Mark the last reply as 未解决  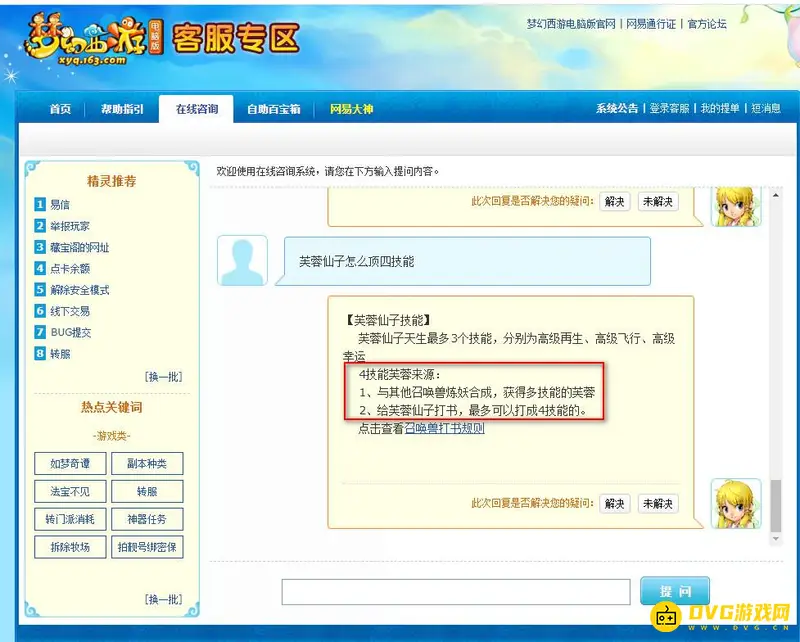[x=658, y=504]
